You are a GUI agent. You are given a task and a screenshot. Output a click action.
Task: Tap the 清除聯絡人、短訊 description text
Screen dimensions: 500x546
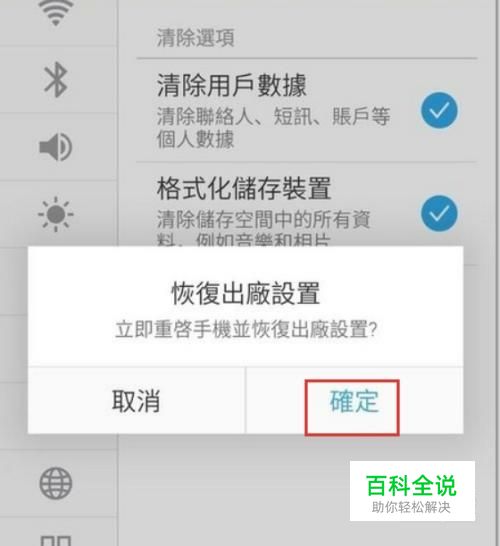[x=273, y=127]
